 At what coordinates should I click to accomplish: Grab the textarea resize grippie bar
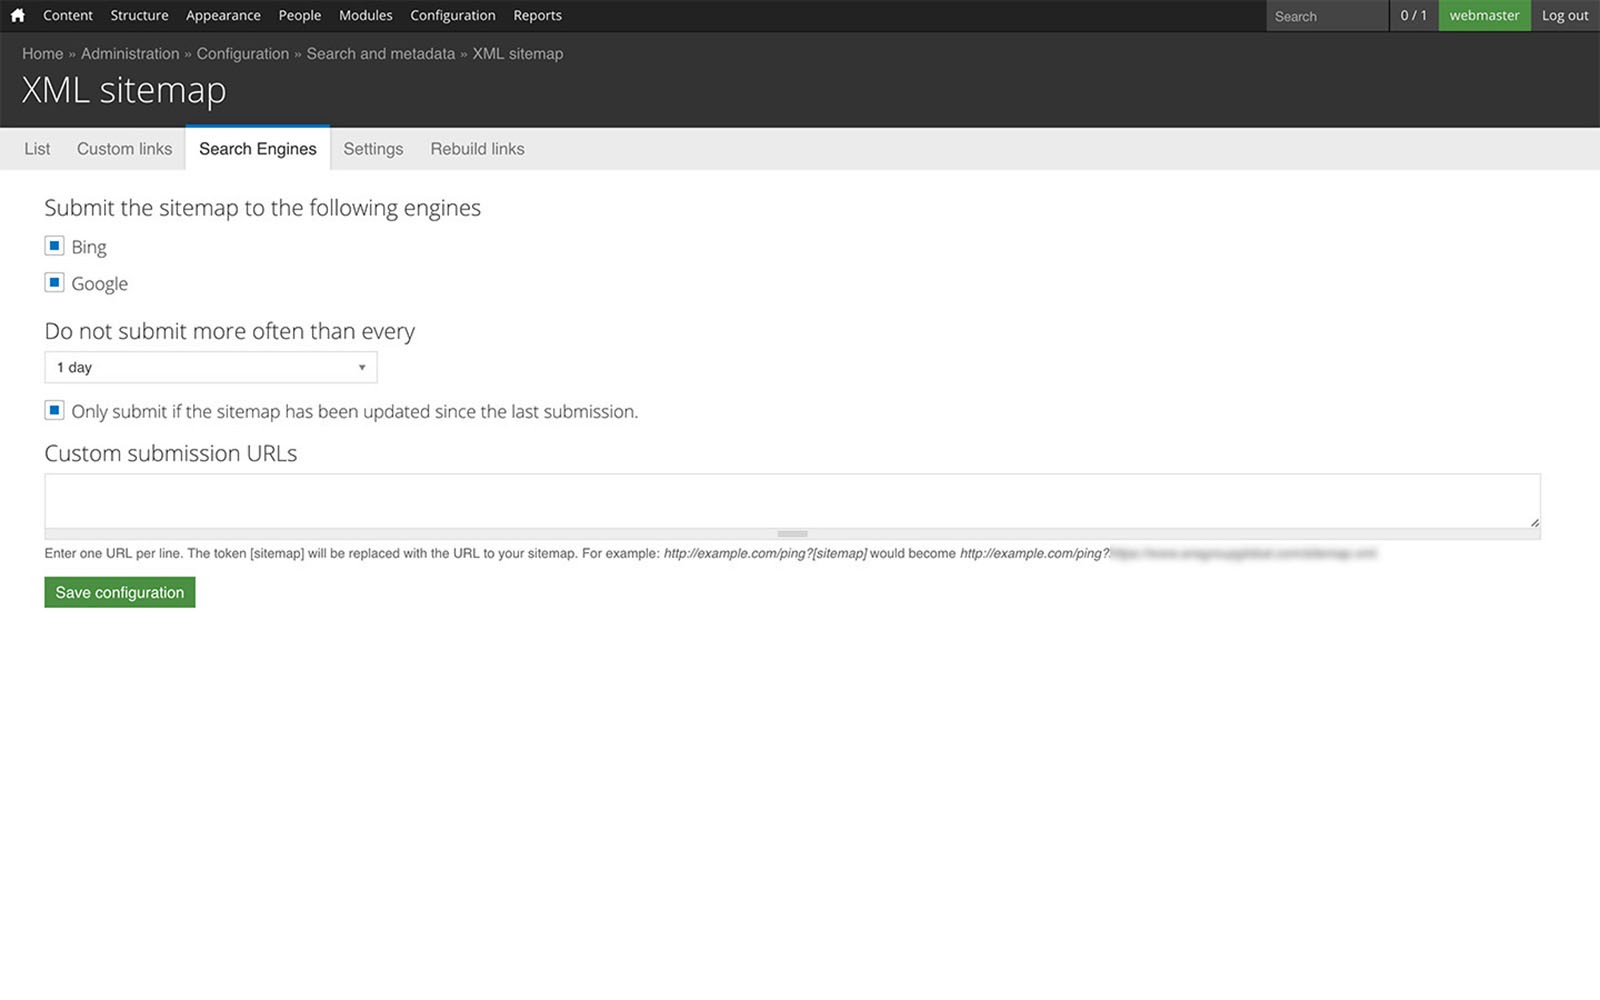click(792, 534)
